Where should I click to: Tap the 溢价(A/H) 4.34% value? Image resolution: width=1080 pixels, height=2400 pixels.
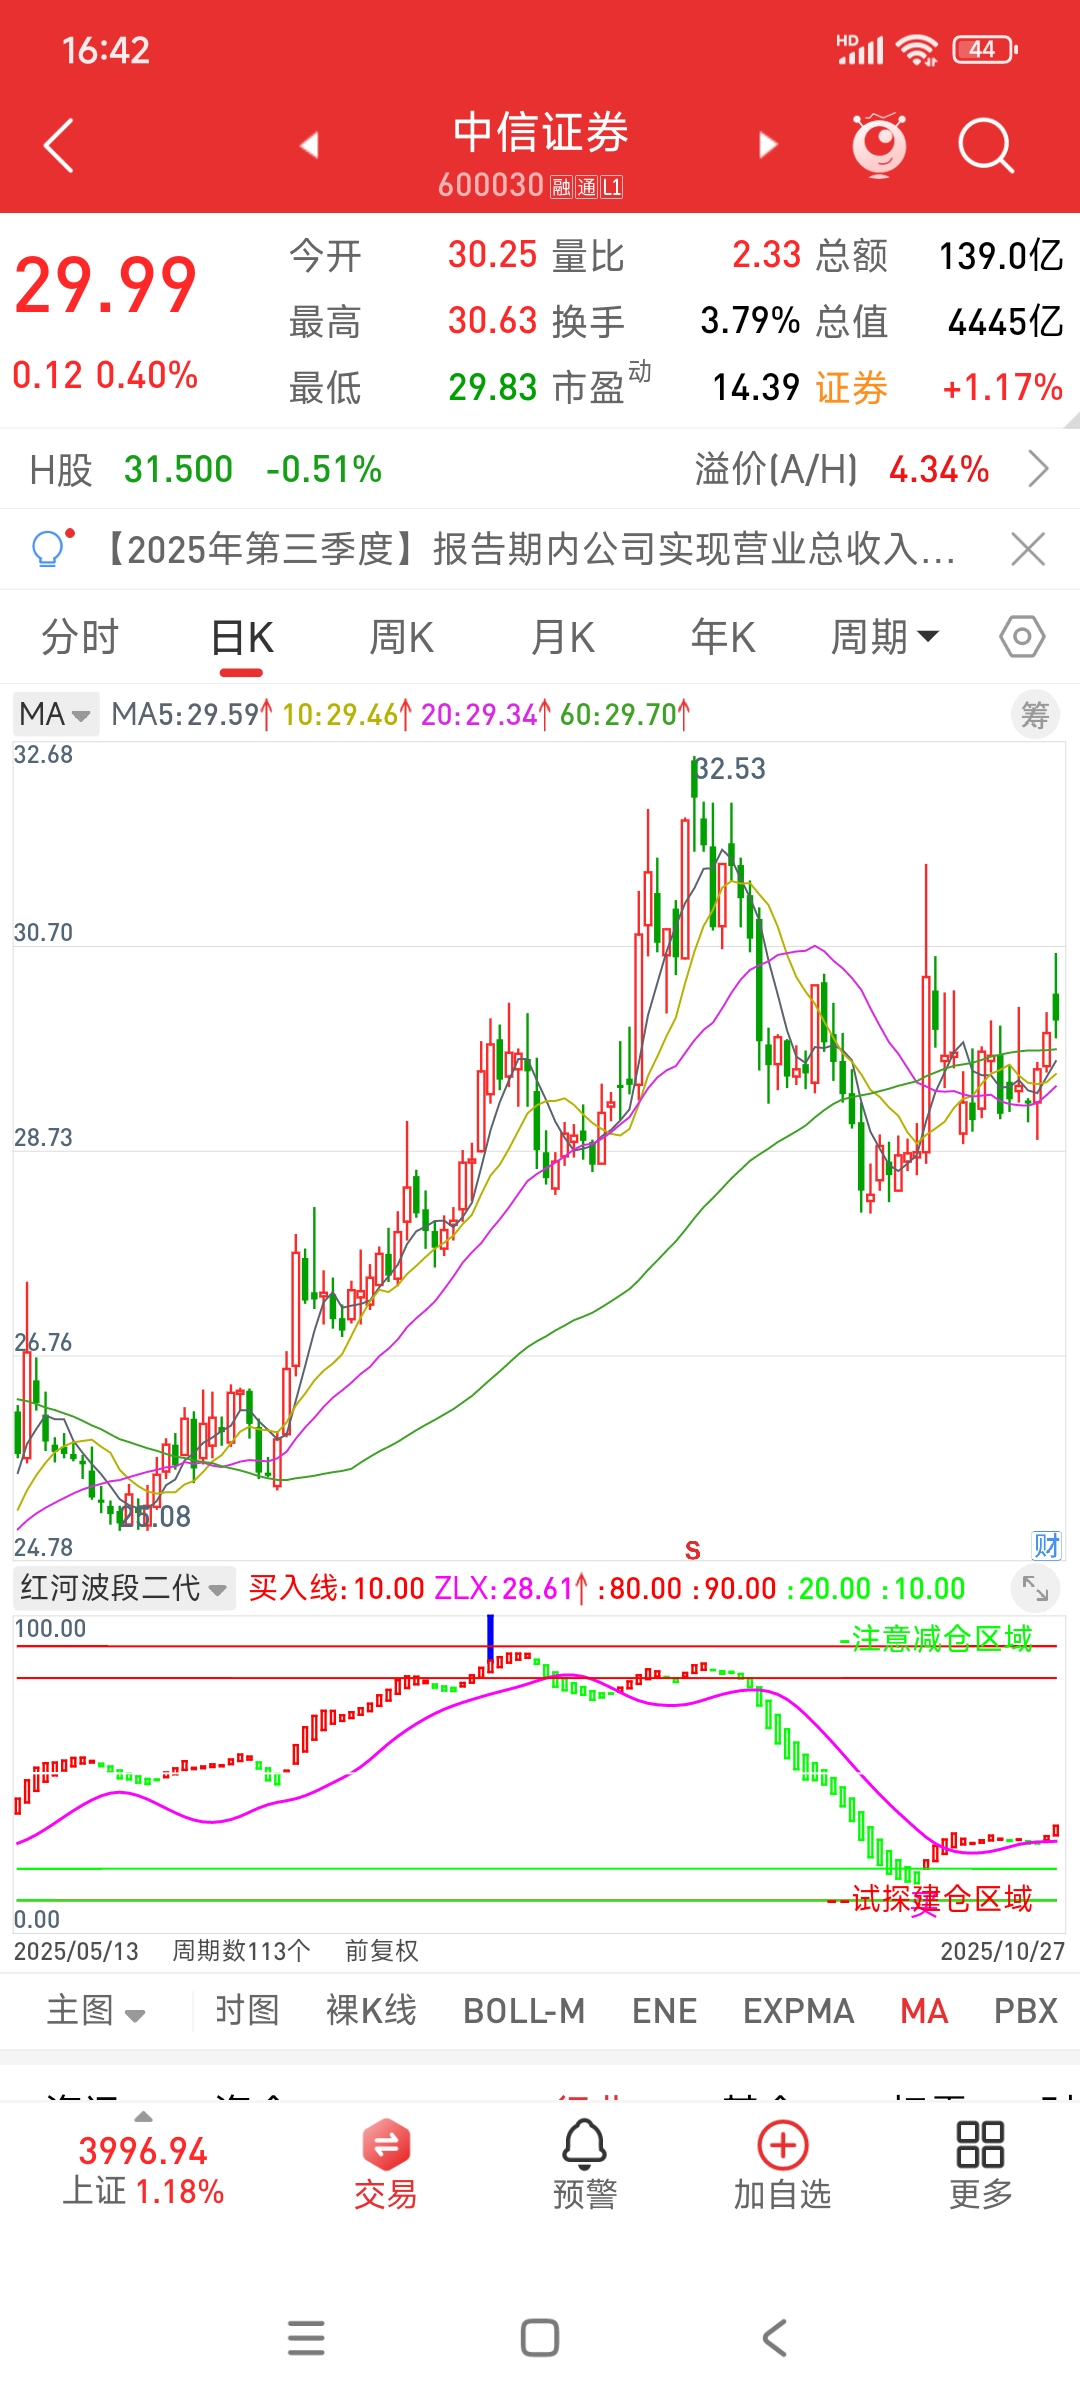(939, 468)
